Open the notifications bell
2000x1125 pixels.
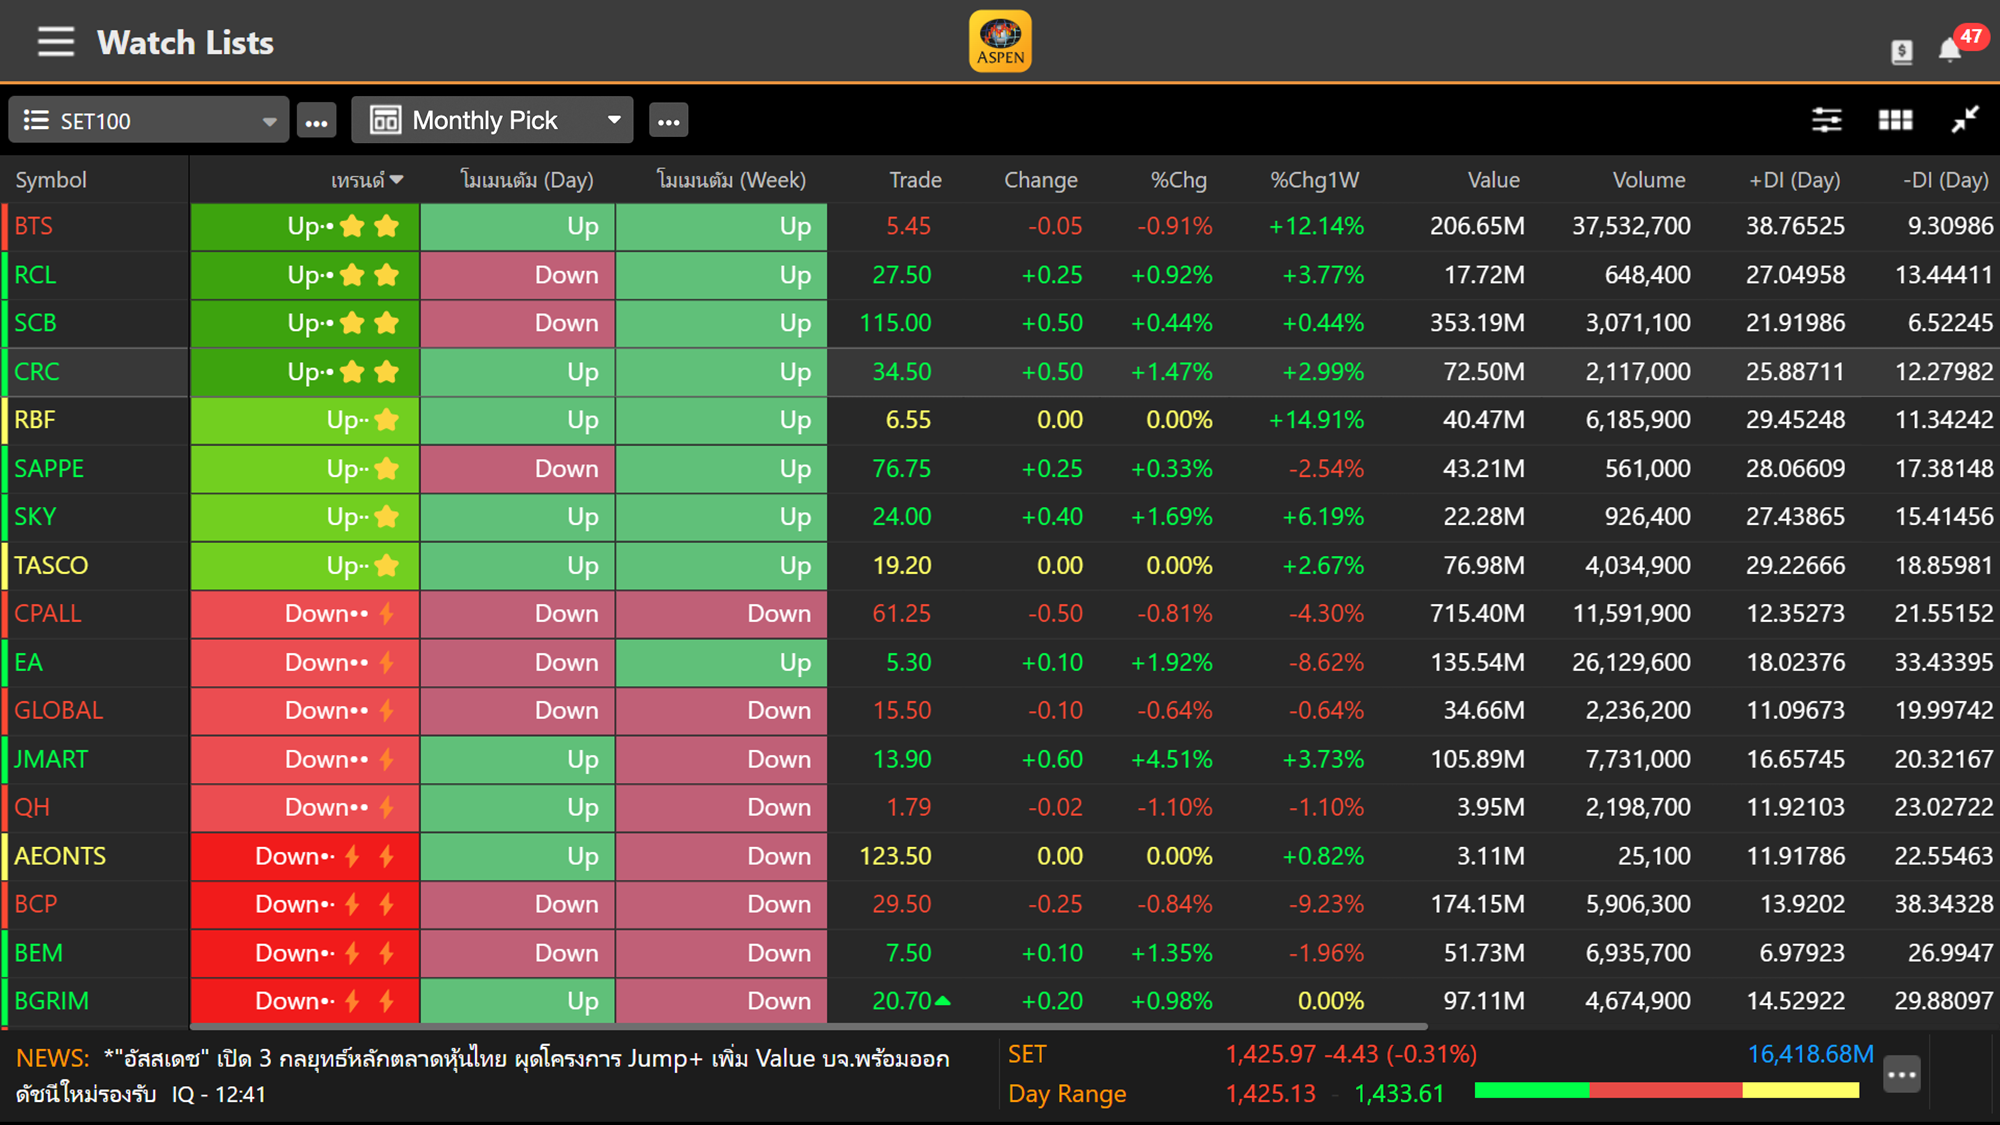click(1950, 51)
